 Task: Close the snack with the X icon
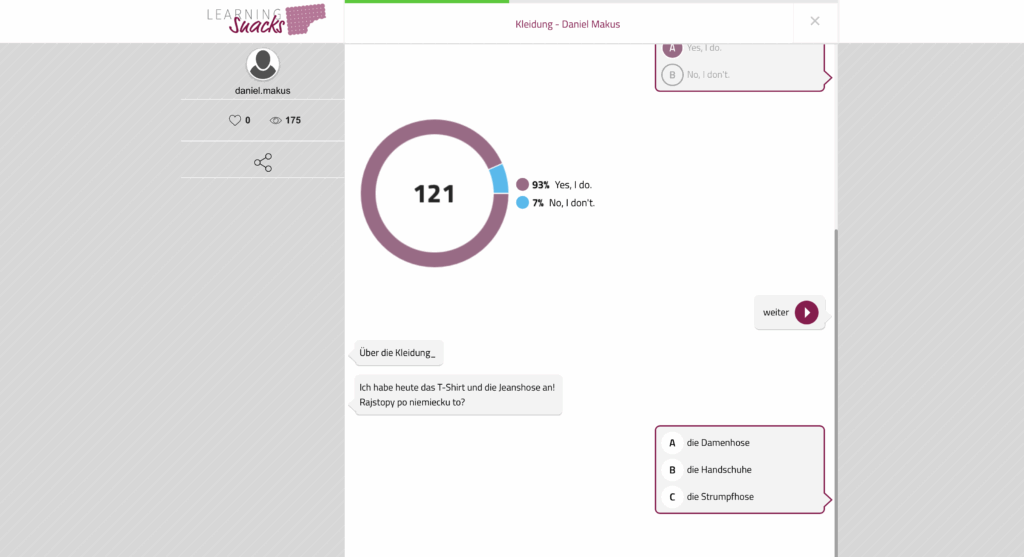(x=815, y=21)
